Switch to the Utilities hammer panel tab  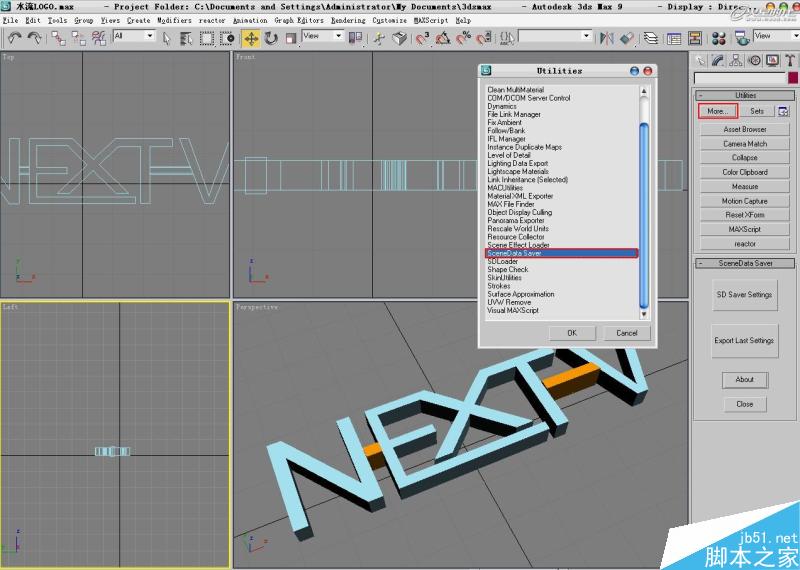(790, 61)
